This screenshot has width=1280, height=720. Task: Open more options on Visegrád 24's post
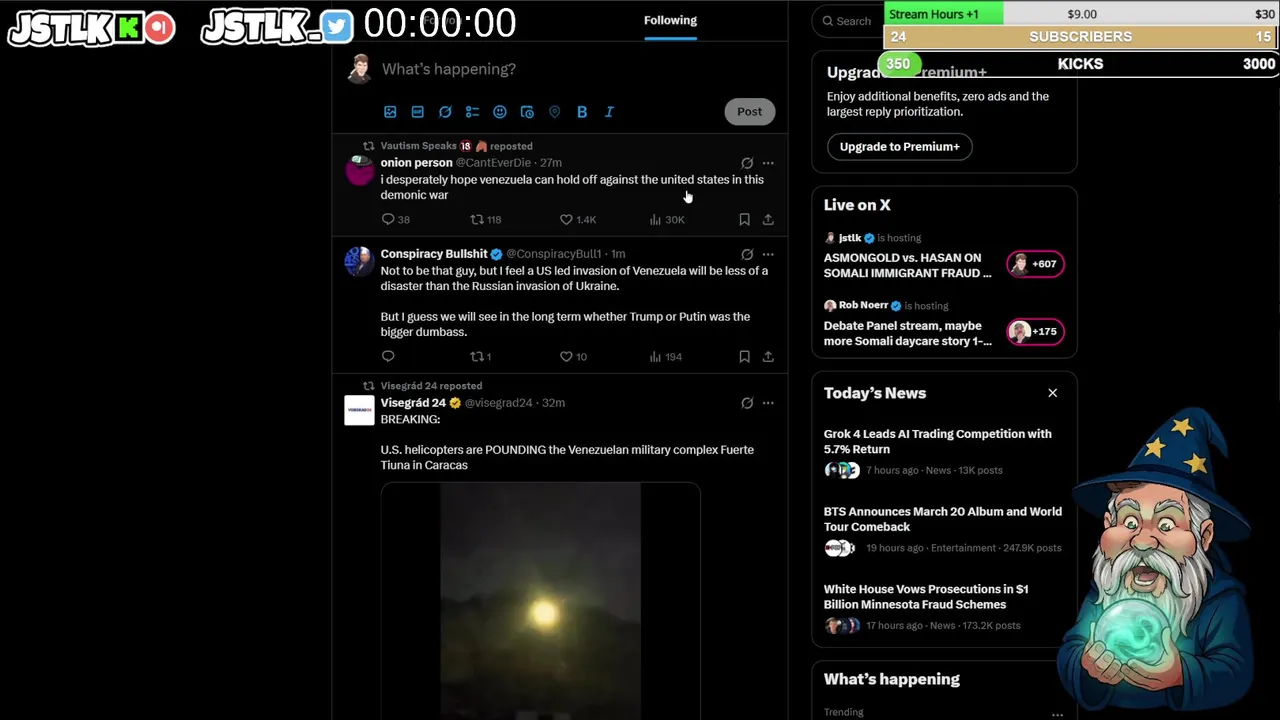(768, 403)
